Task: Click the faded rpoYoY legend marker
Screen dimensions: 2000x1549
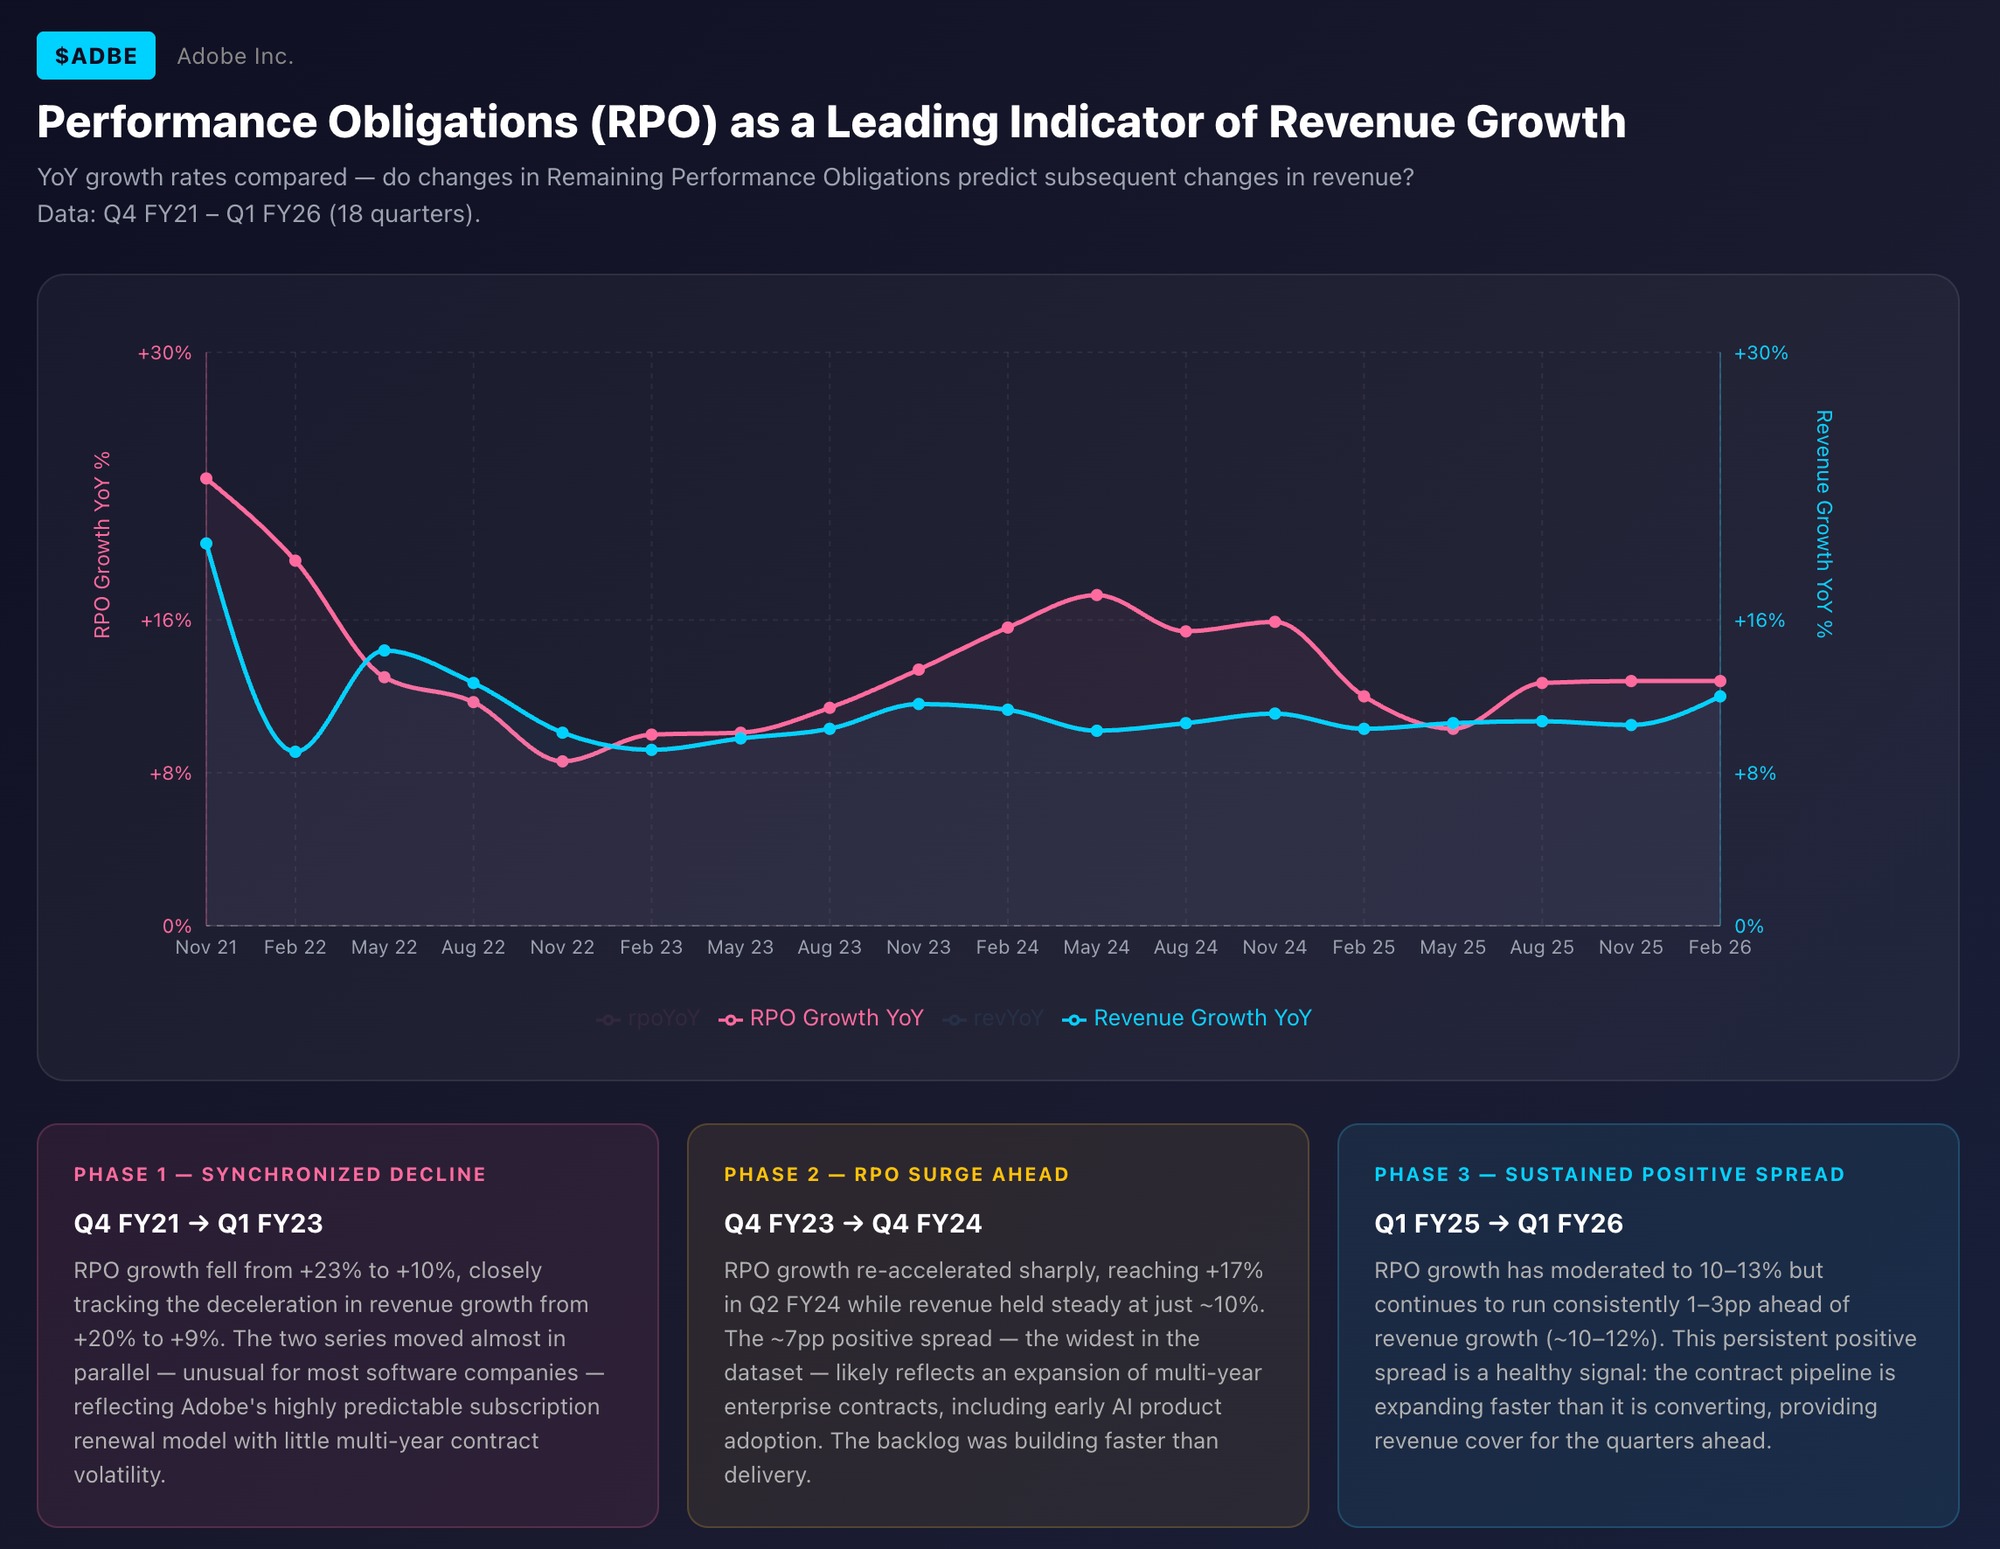Action: (607, 1020)
